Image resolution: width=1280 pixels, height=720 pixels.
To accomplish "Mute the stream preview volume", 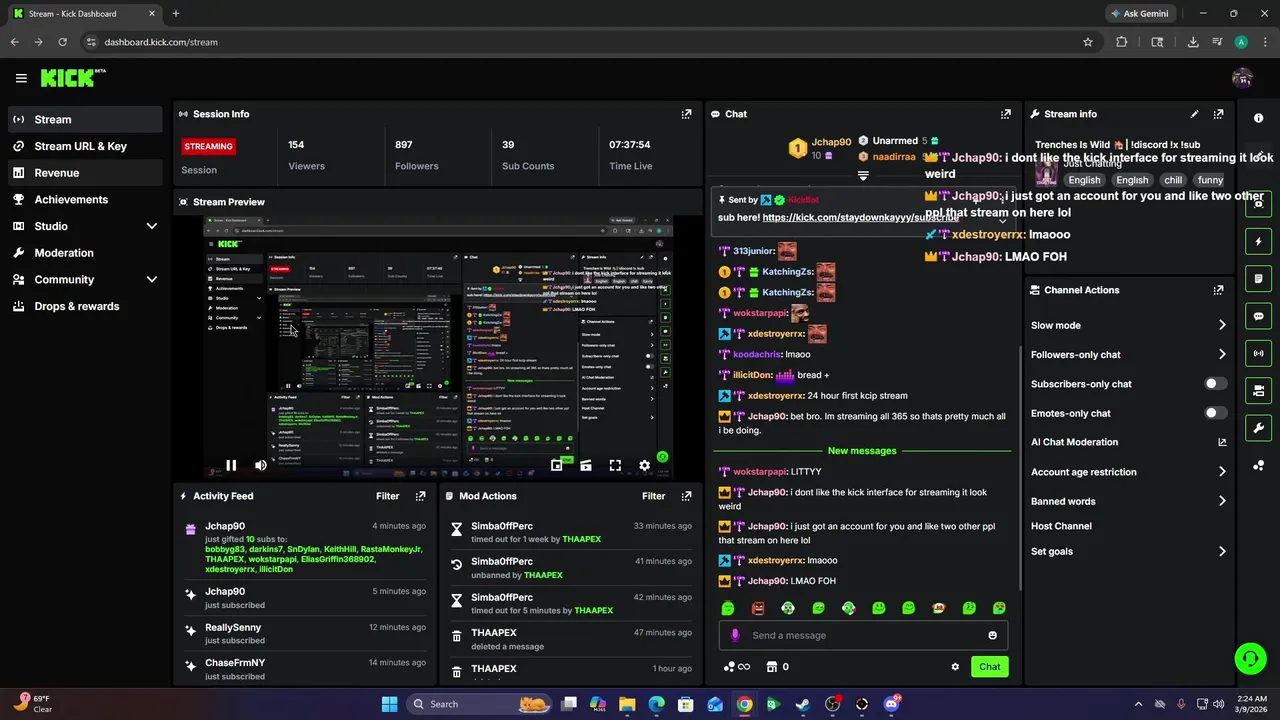I will (x=261, y=465).
